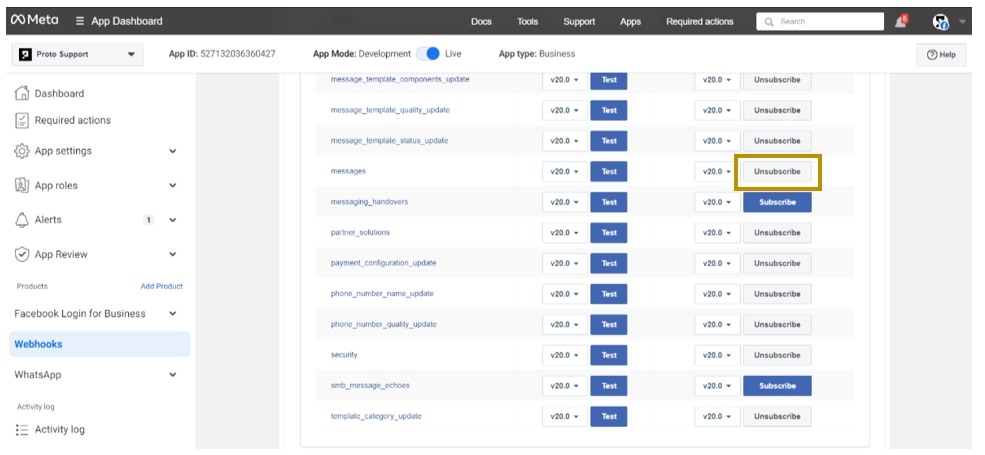The height and width of the screenshot is (455, 985).
Task: Click the Meta logo in header
Action: coord(34,21)
